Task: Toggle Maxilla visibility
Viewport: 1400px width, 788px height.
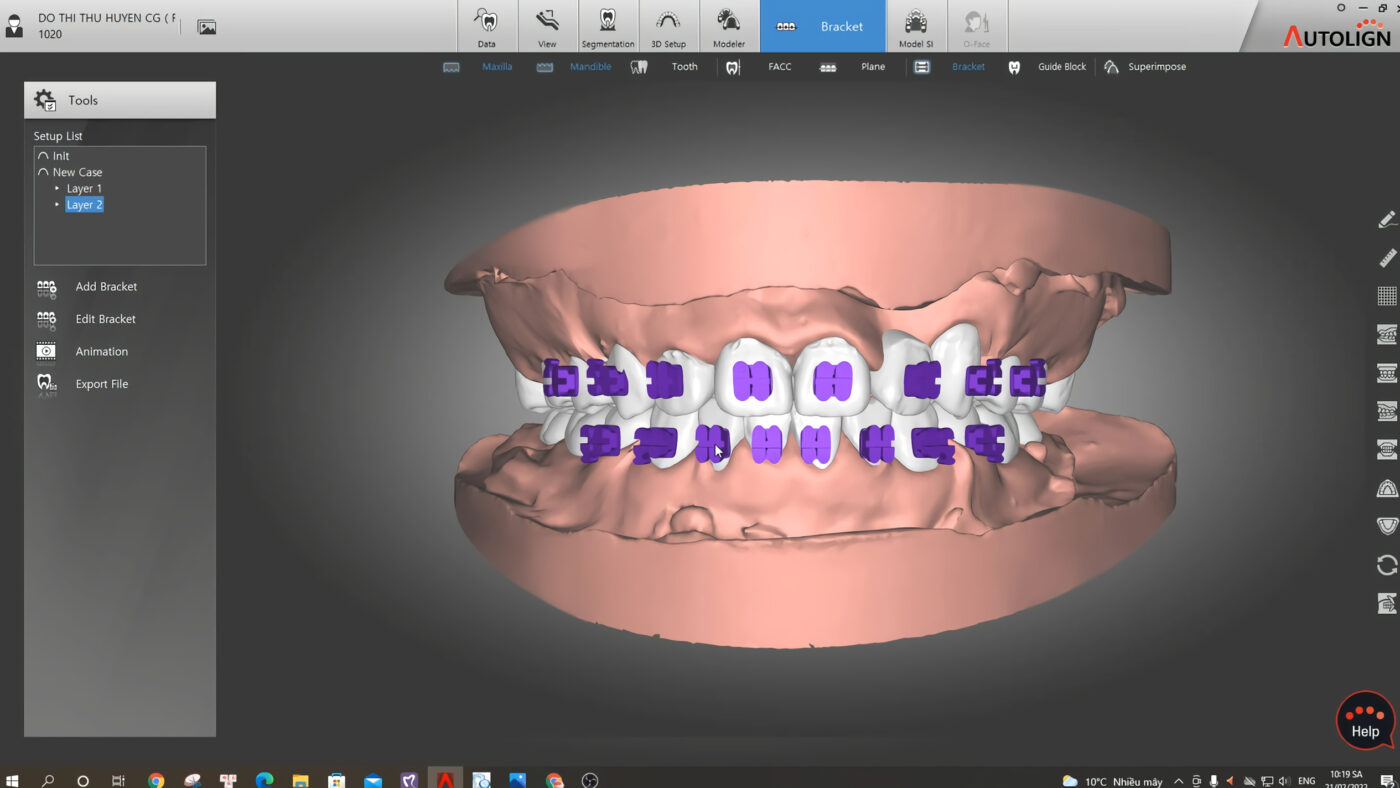Action: pyautogui.click(x=496, y=67)
